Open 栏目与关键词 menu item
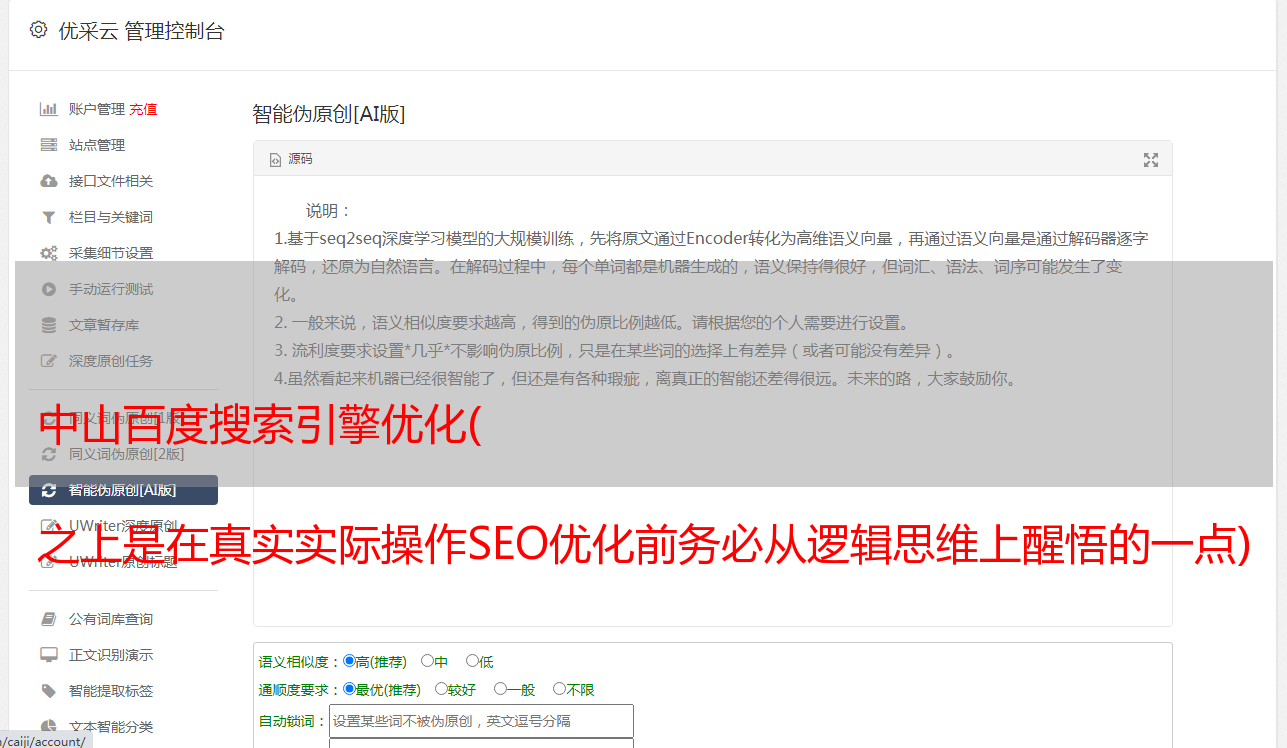This screenshot has width=1287, height=748. point(111,217)
